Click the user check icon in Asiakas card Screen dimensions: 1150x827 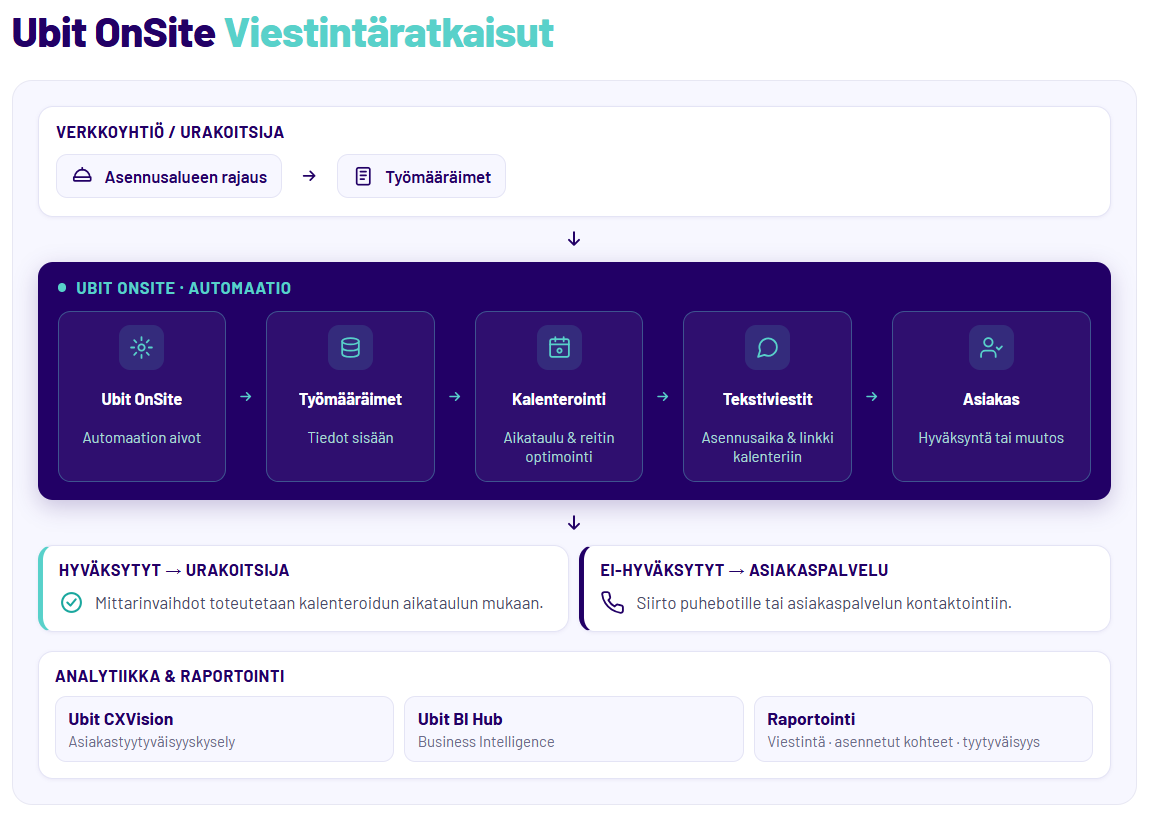pos(991,348)
